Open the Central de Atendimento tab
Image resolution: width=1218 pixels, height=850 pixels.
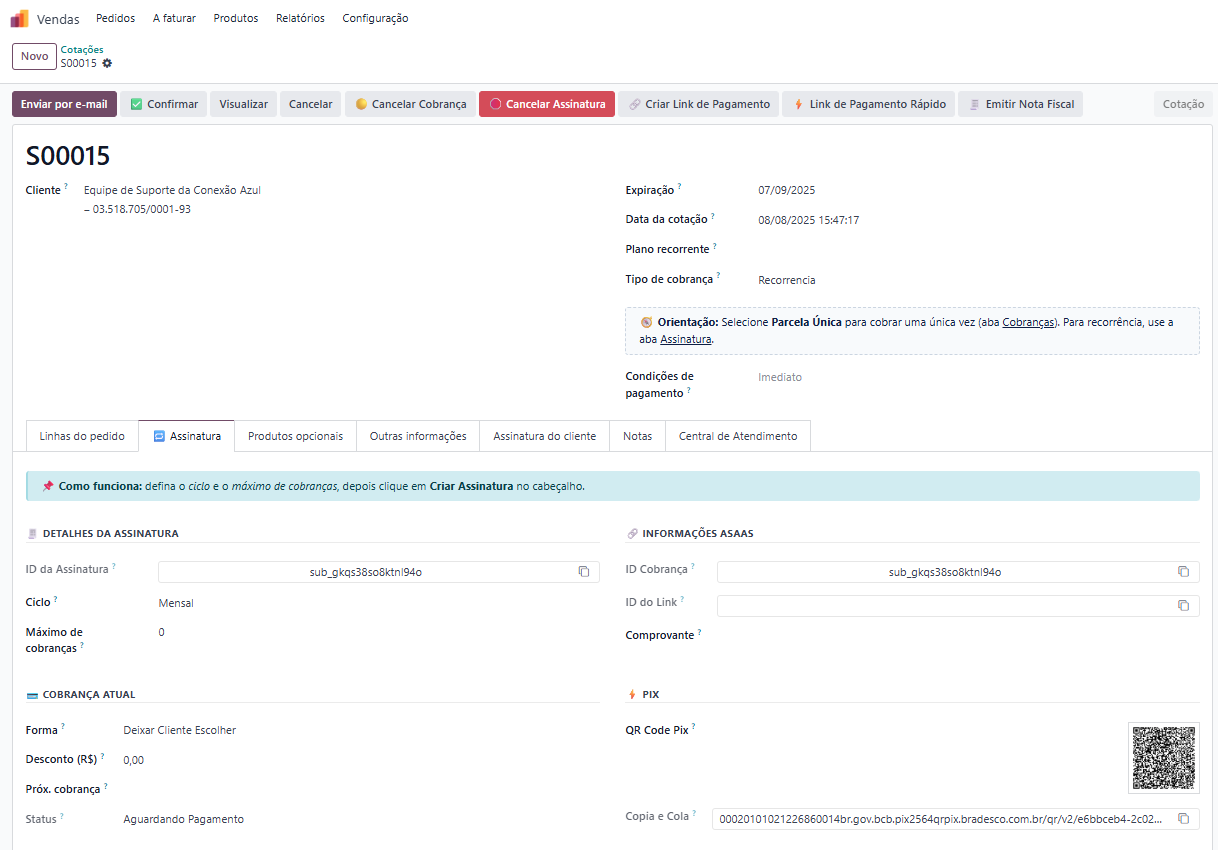(738, 436)
